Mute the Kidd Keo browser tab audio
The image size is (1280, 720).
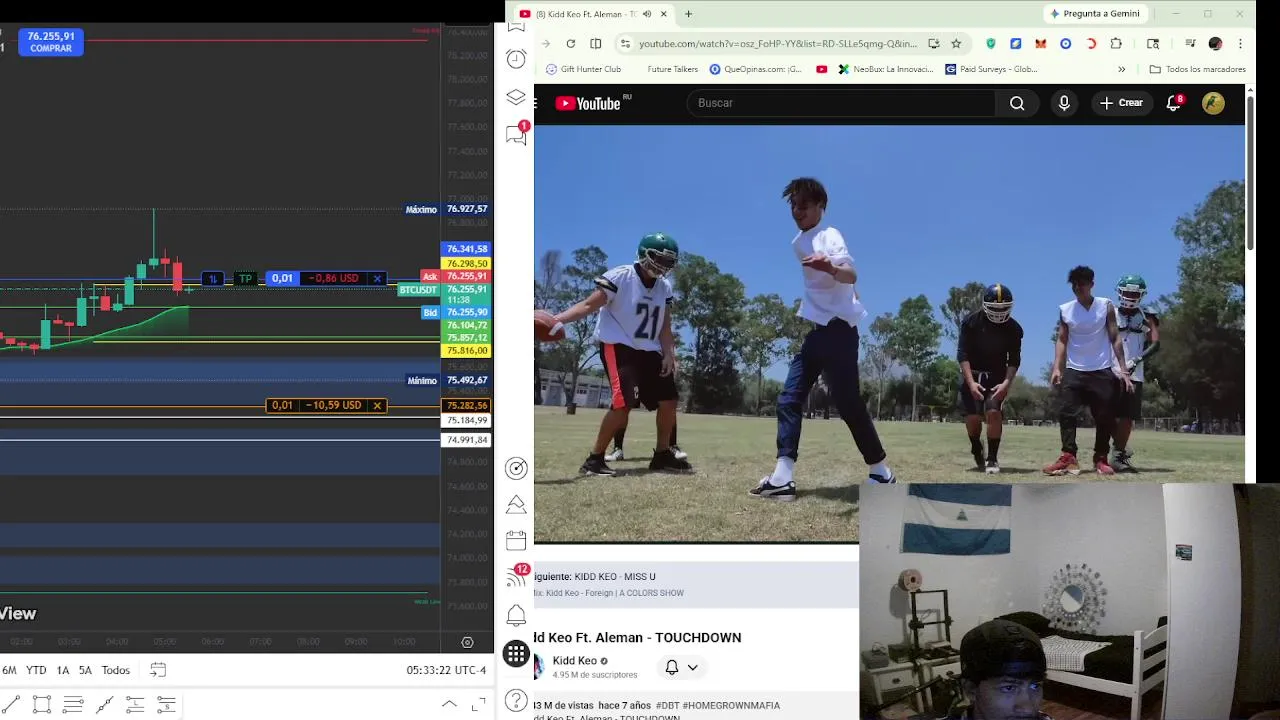[x=647, y=14]
